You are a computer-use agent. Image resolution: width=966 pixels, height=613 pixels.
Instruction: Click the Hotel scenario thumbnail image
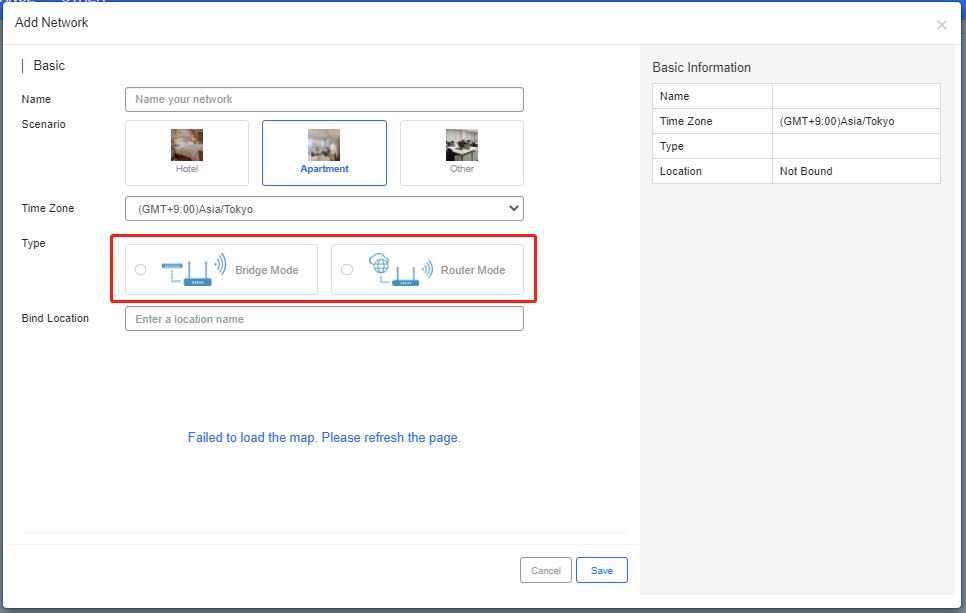coord(187,145)
